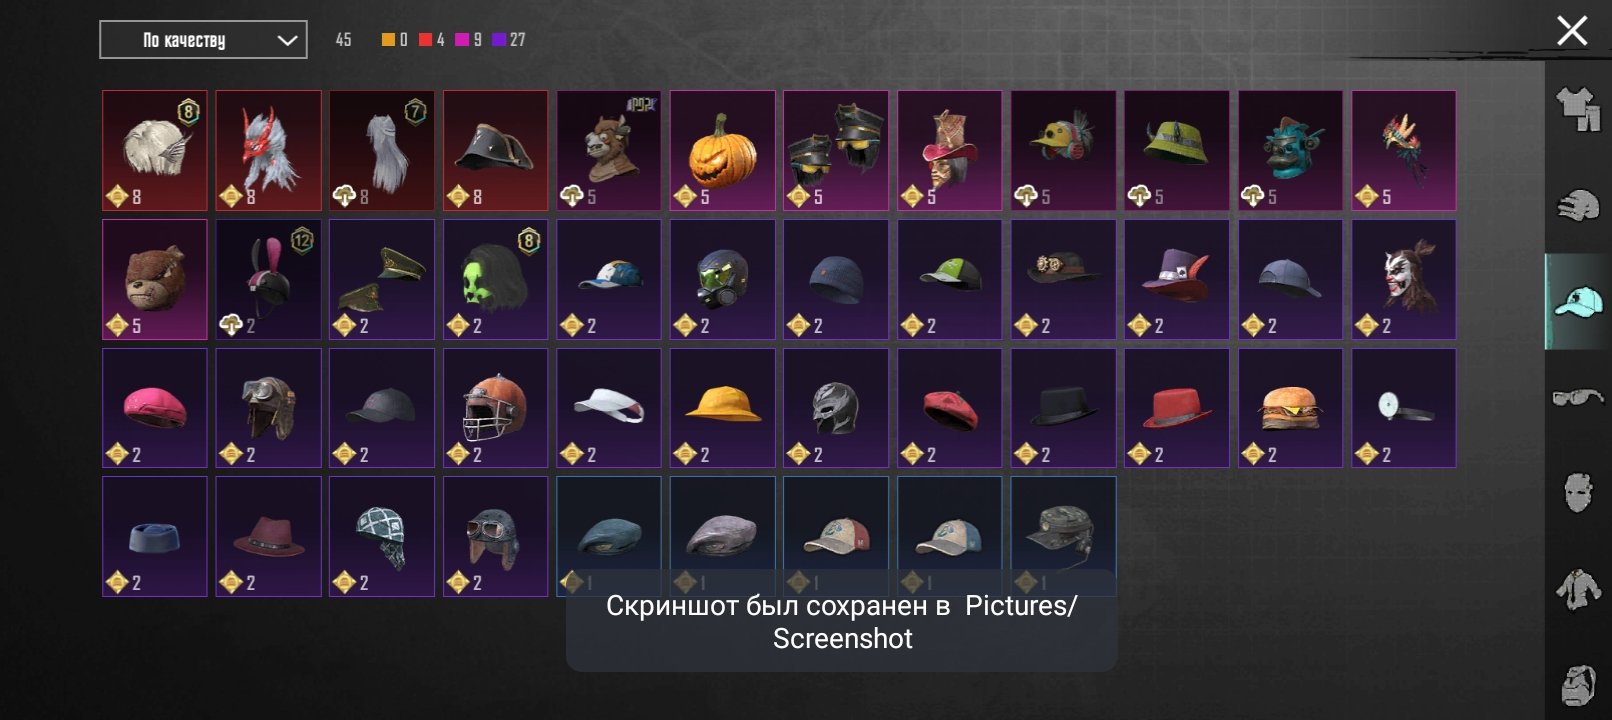
Task: Select the orange football helmet item
Action: [x=495, y=408]
